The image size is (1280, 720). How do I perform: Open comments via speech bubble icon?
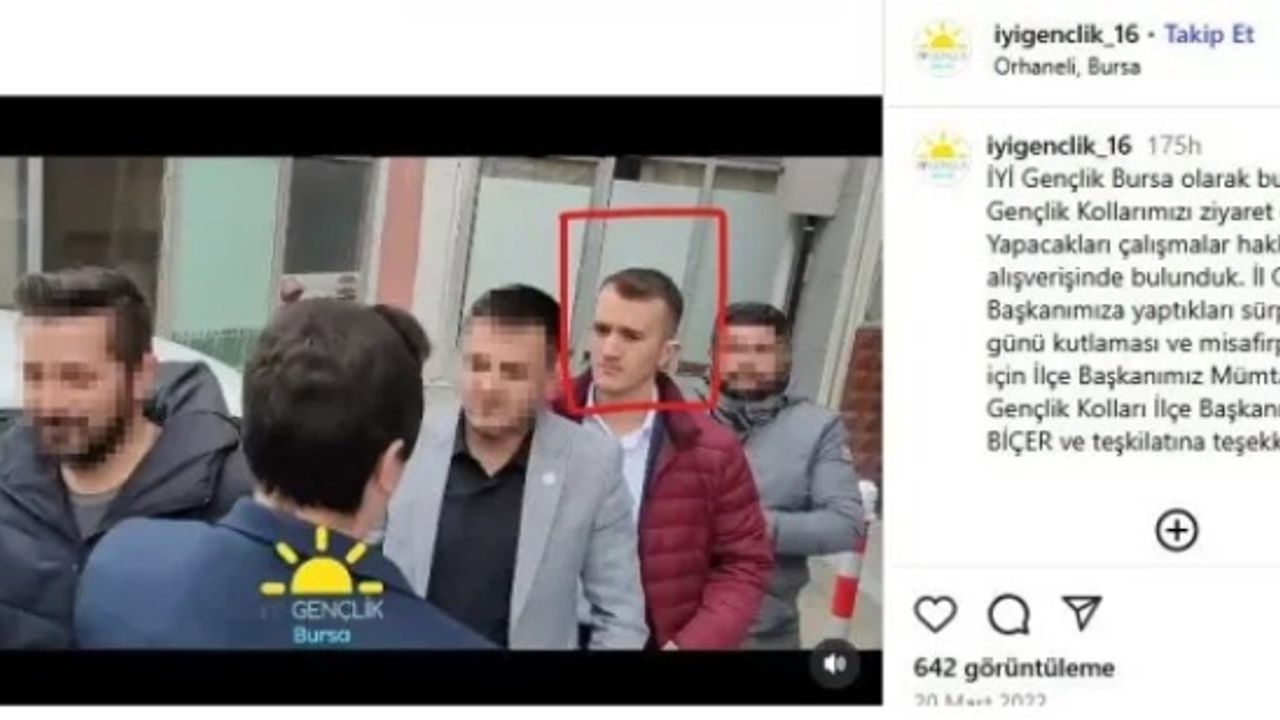pyautogui.click(x=1008, y=614)
